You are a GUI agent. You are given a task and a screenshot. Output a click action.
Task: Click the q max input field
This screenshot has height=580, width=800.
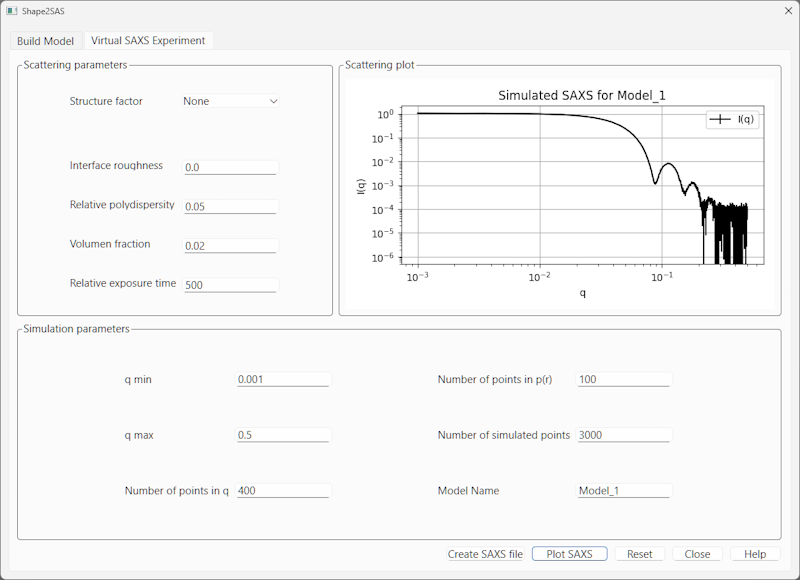(x=282, y=436)
